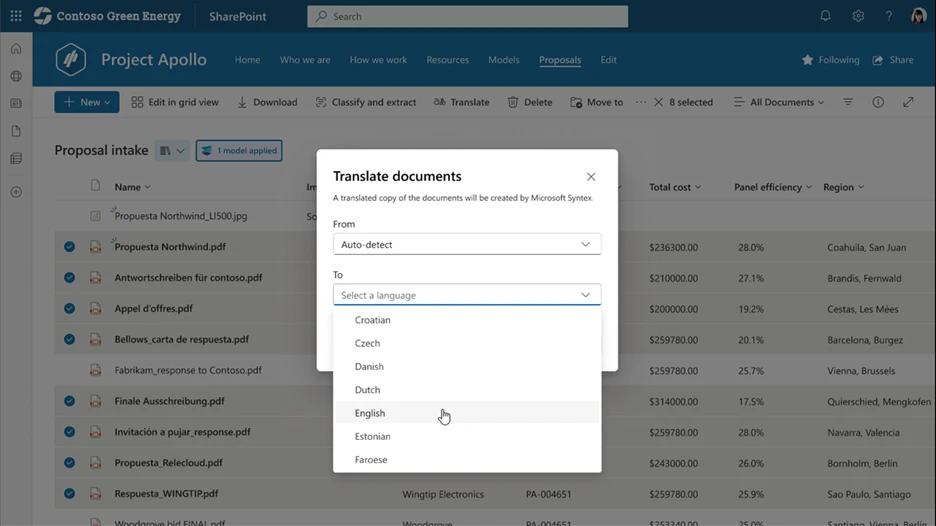This screenshot has width=936, height=526.
Task: Choose Czech from language list
Action: point(467,343)
